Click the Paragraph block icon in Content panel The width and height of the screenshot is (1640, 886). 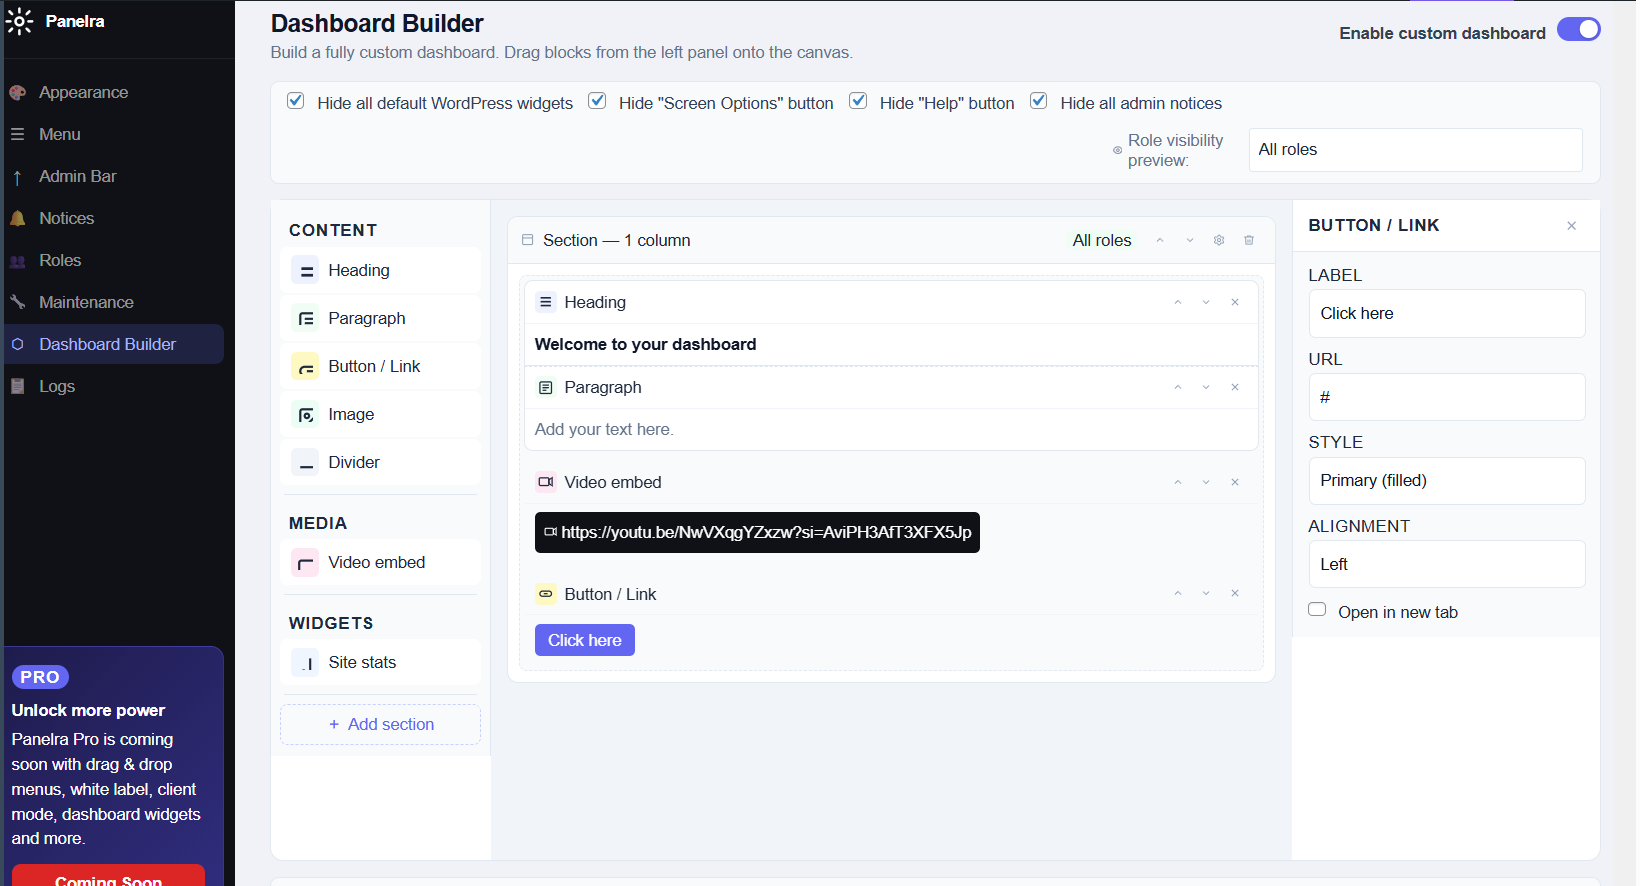(305, 318)
